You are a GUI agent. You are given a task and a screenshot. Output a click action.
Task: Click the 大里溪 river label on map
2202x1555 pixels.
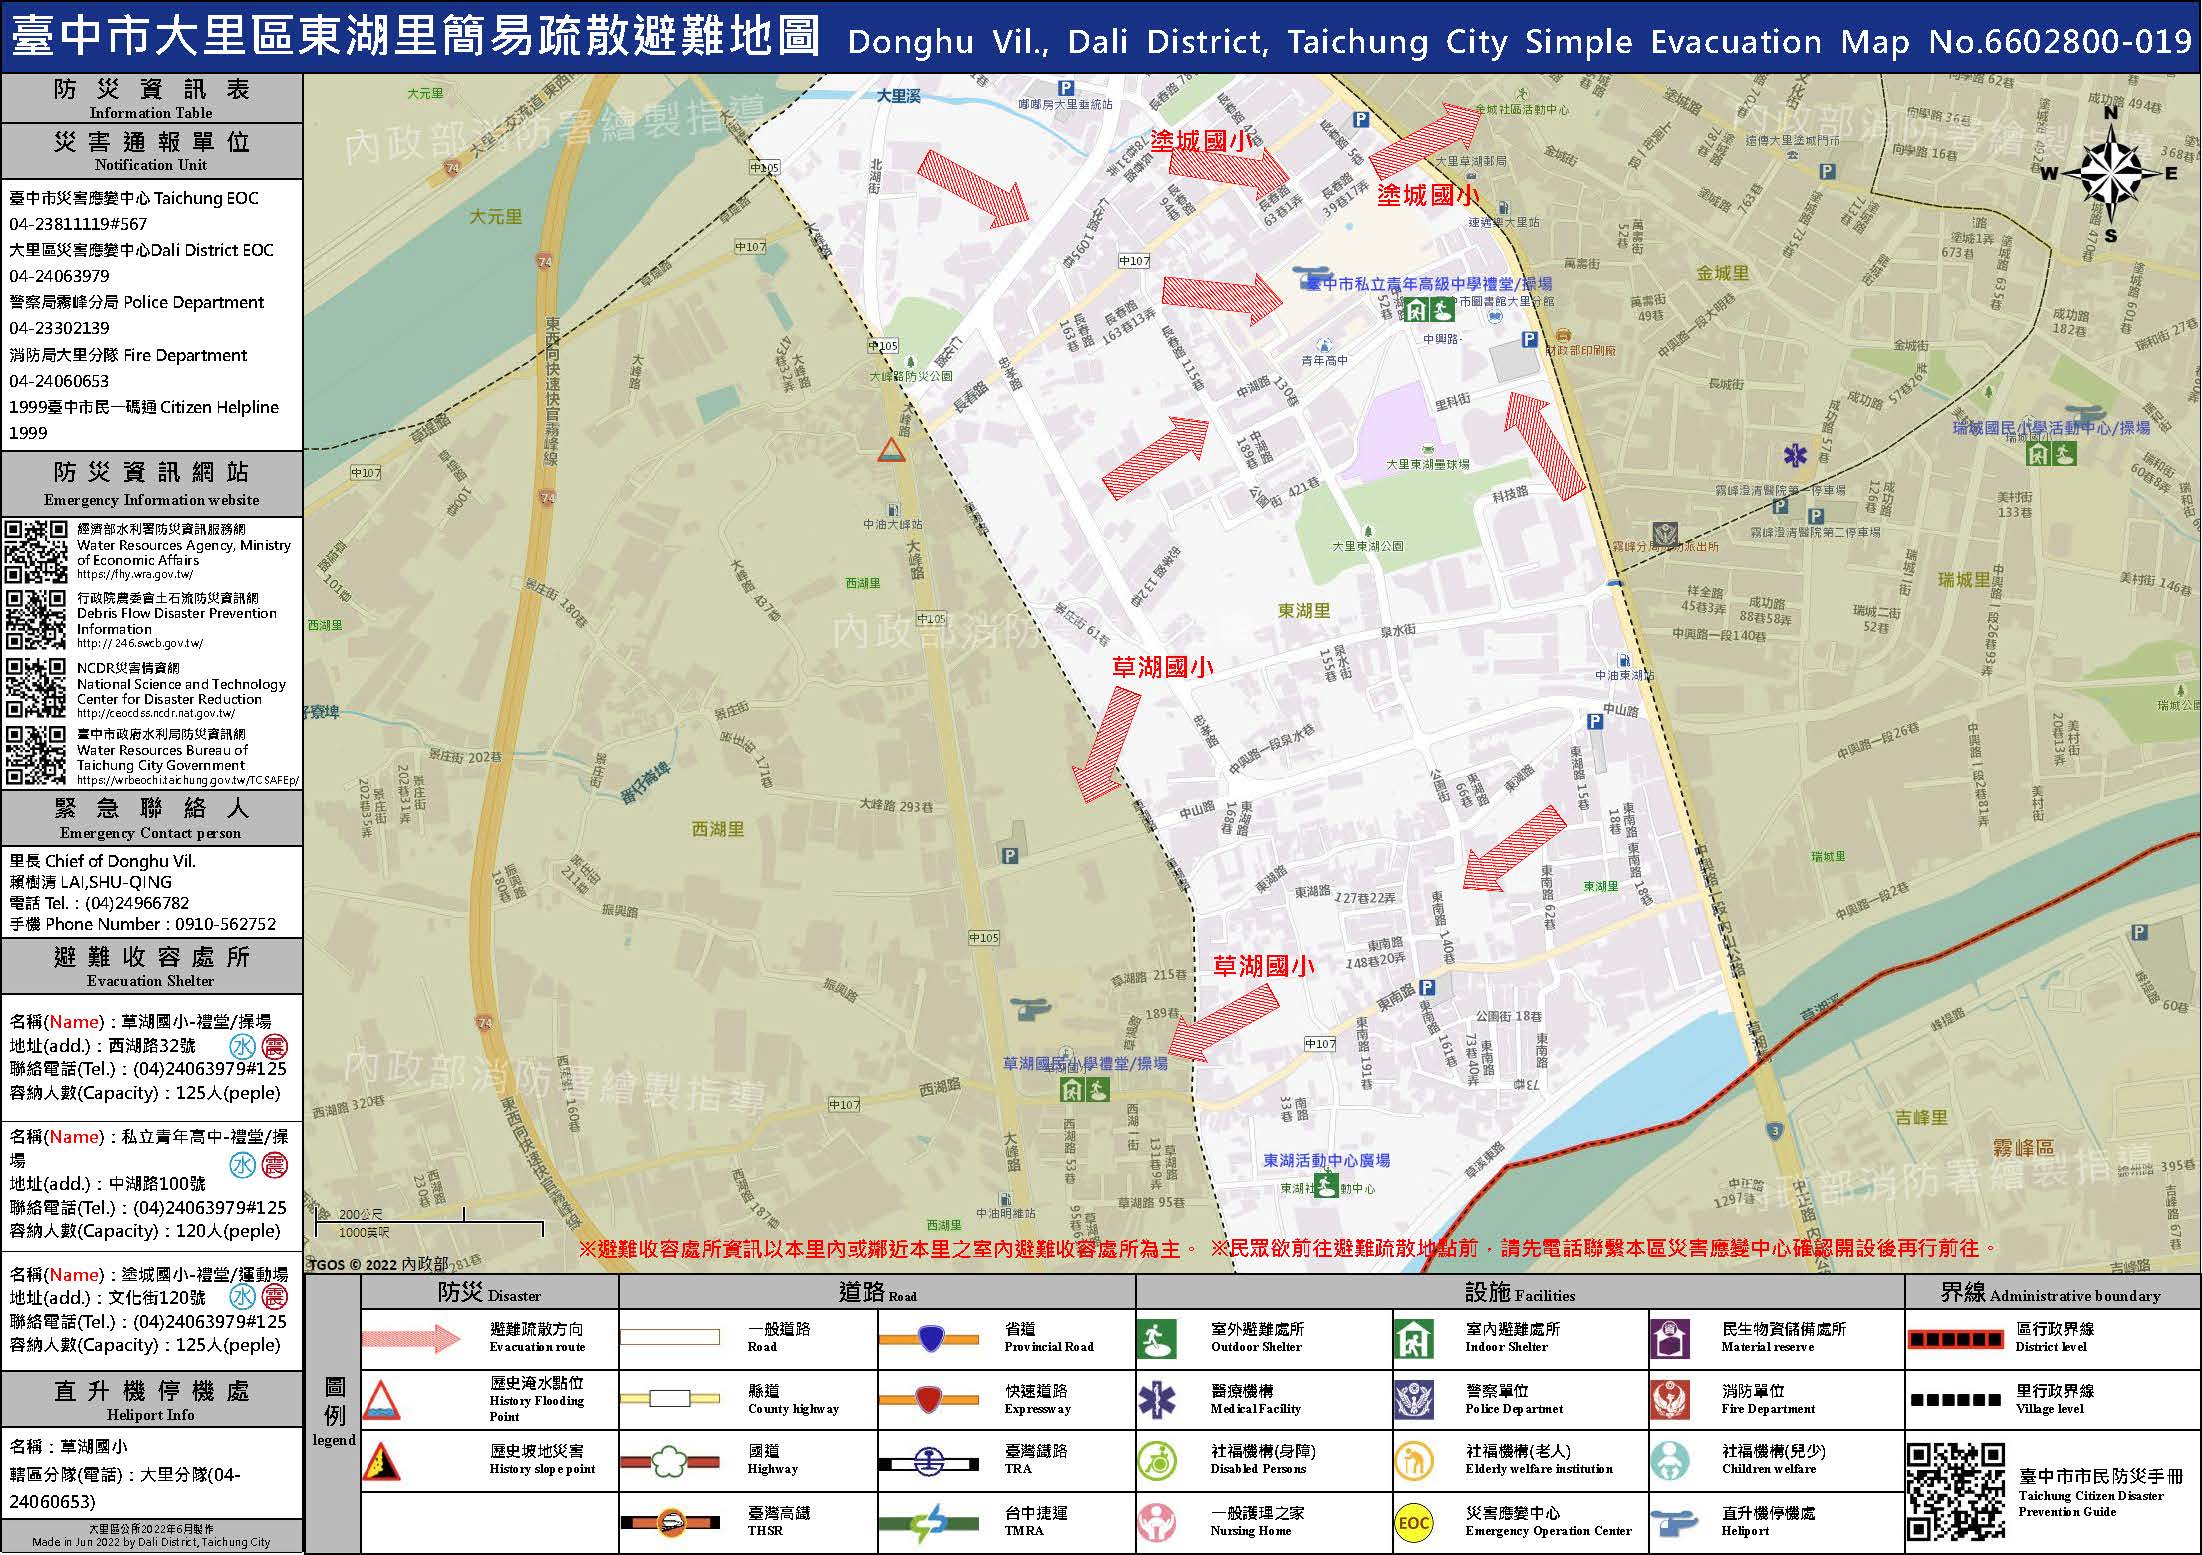pyautogui.click(x=897, y=97)
